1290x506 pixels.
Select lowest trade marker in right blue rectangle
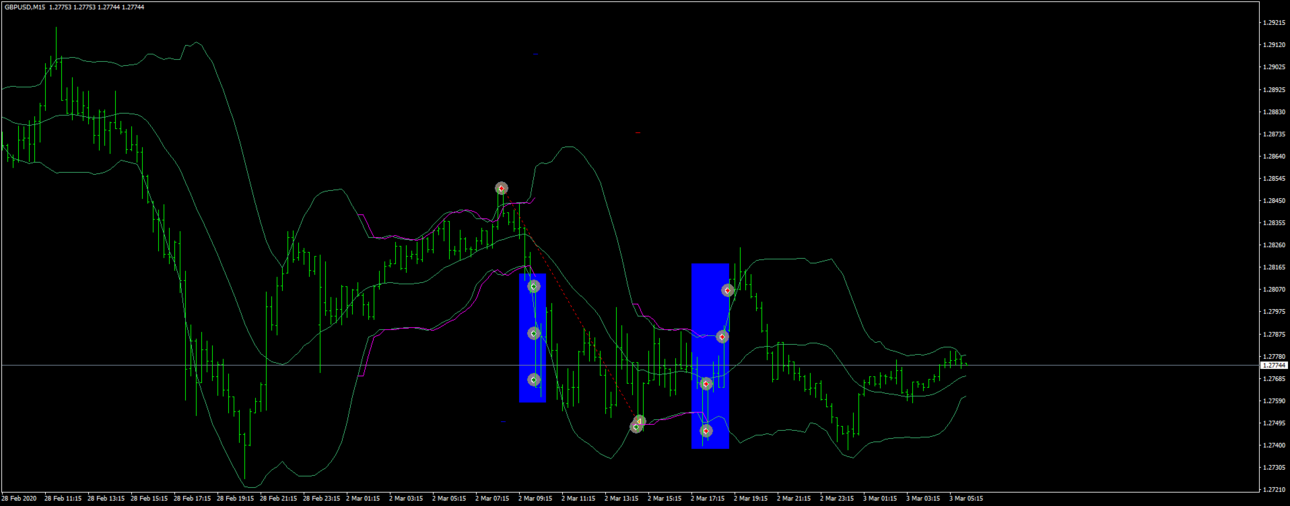[706, 431]
